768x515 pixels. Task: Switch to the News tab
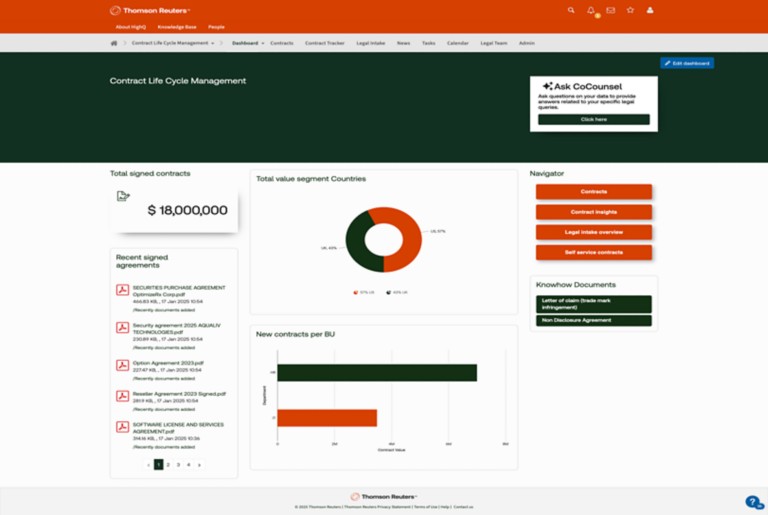(x=404, y=43)
